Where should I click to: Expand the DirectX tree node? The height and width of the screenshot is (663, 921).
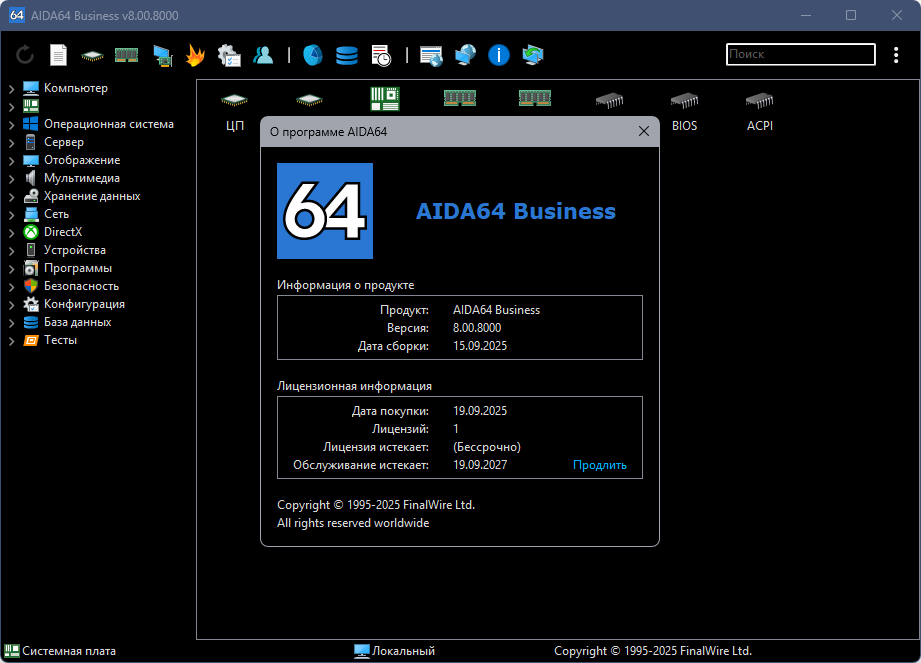pyautogui.click(x=11, y=233)
